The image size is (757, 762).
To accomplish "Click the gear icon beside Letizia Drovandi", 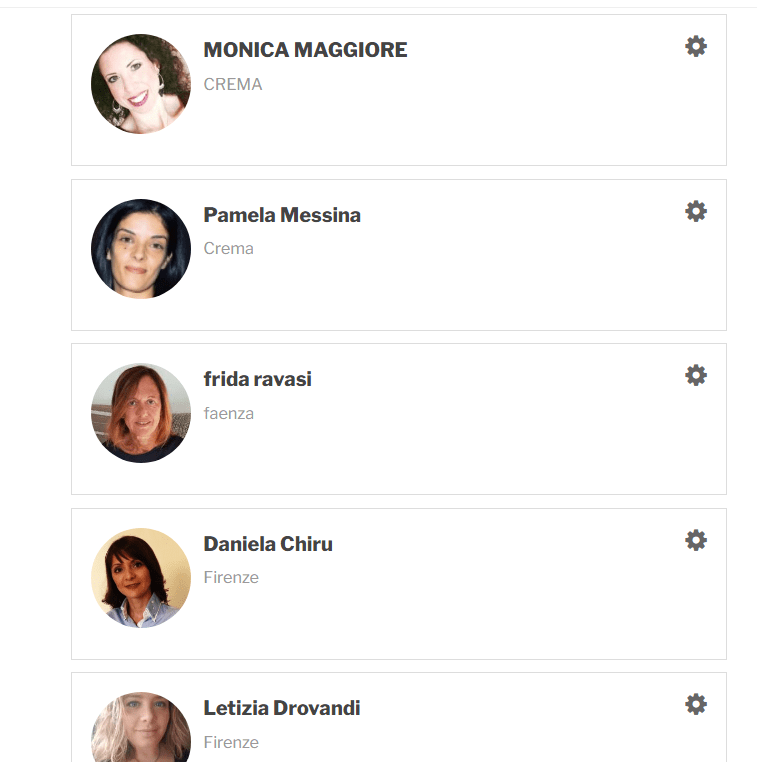I will [696, 704].
